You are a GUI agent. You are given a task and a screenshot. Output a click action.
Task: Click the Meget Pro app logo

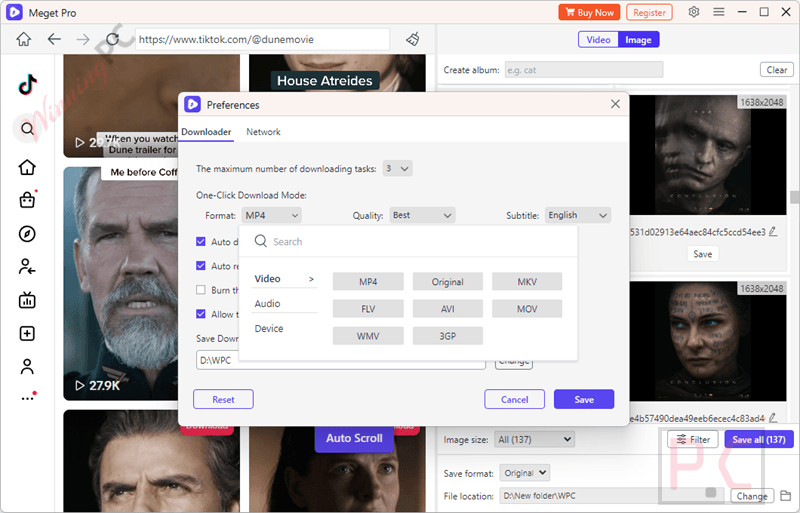14,12
